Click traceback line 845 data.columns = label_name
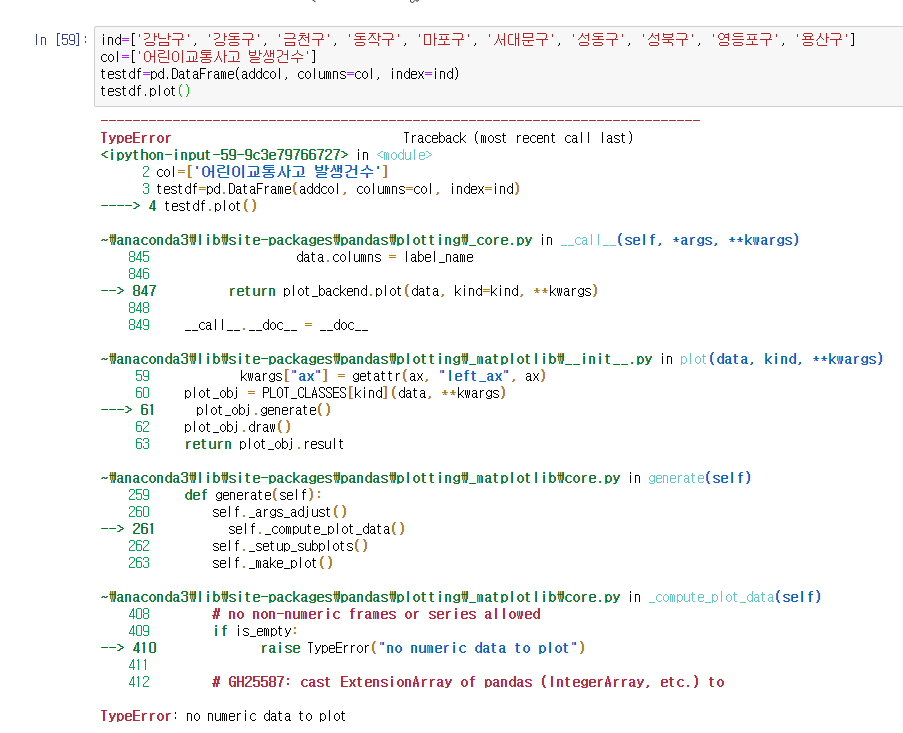This screenshot has width=903, height=733. click(301, 257)
